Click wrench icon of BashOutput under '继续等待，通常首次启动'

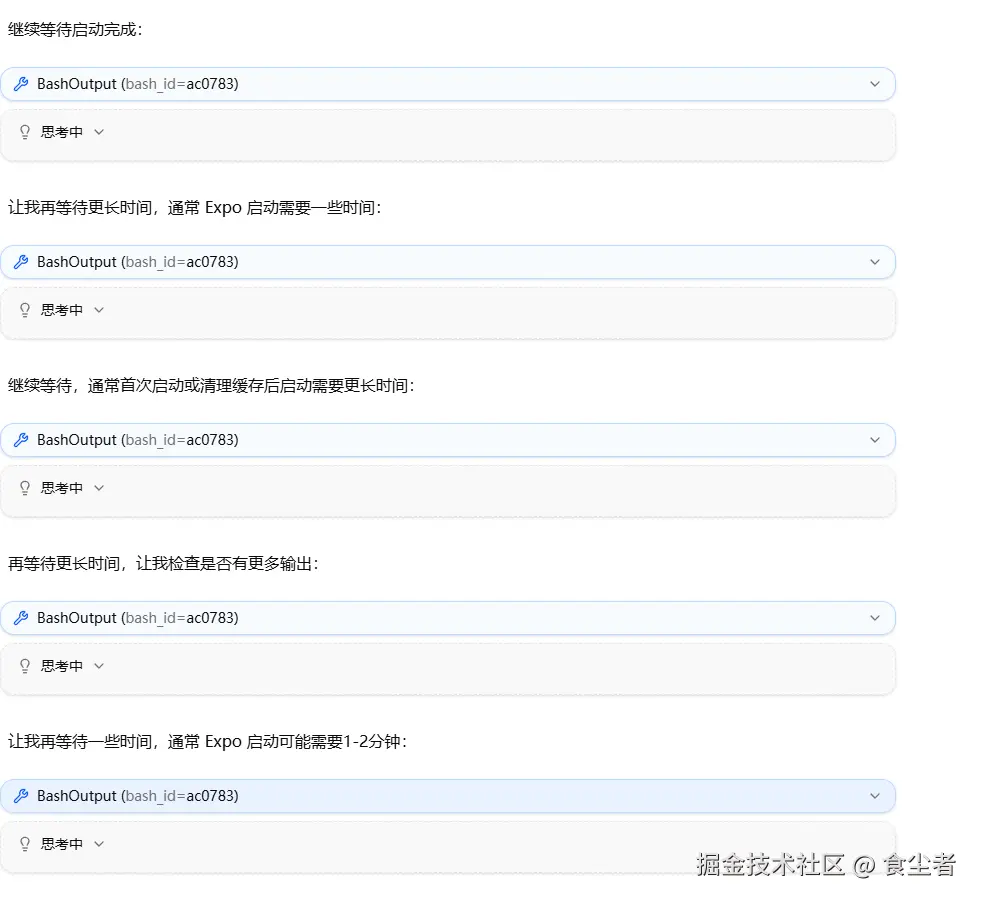point(21,440)
